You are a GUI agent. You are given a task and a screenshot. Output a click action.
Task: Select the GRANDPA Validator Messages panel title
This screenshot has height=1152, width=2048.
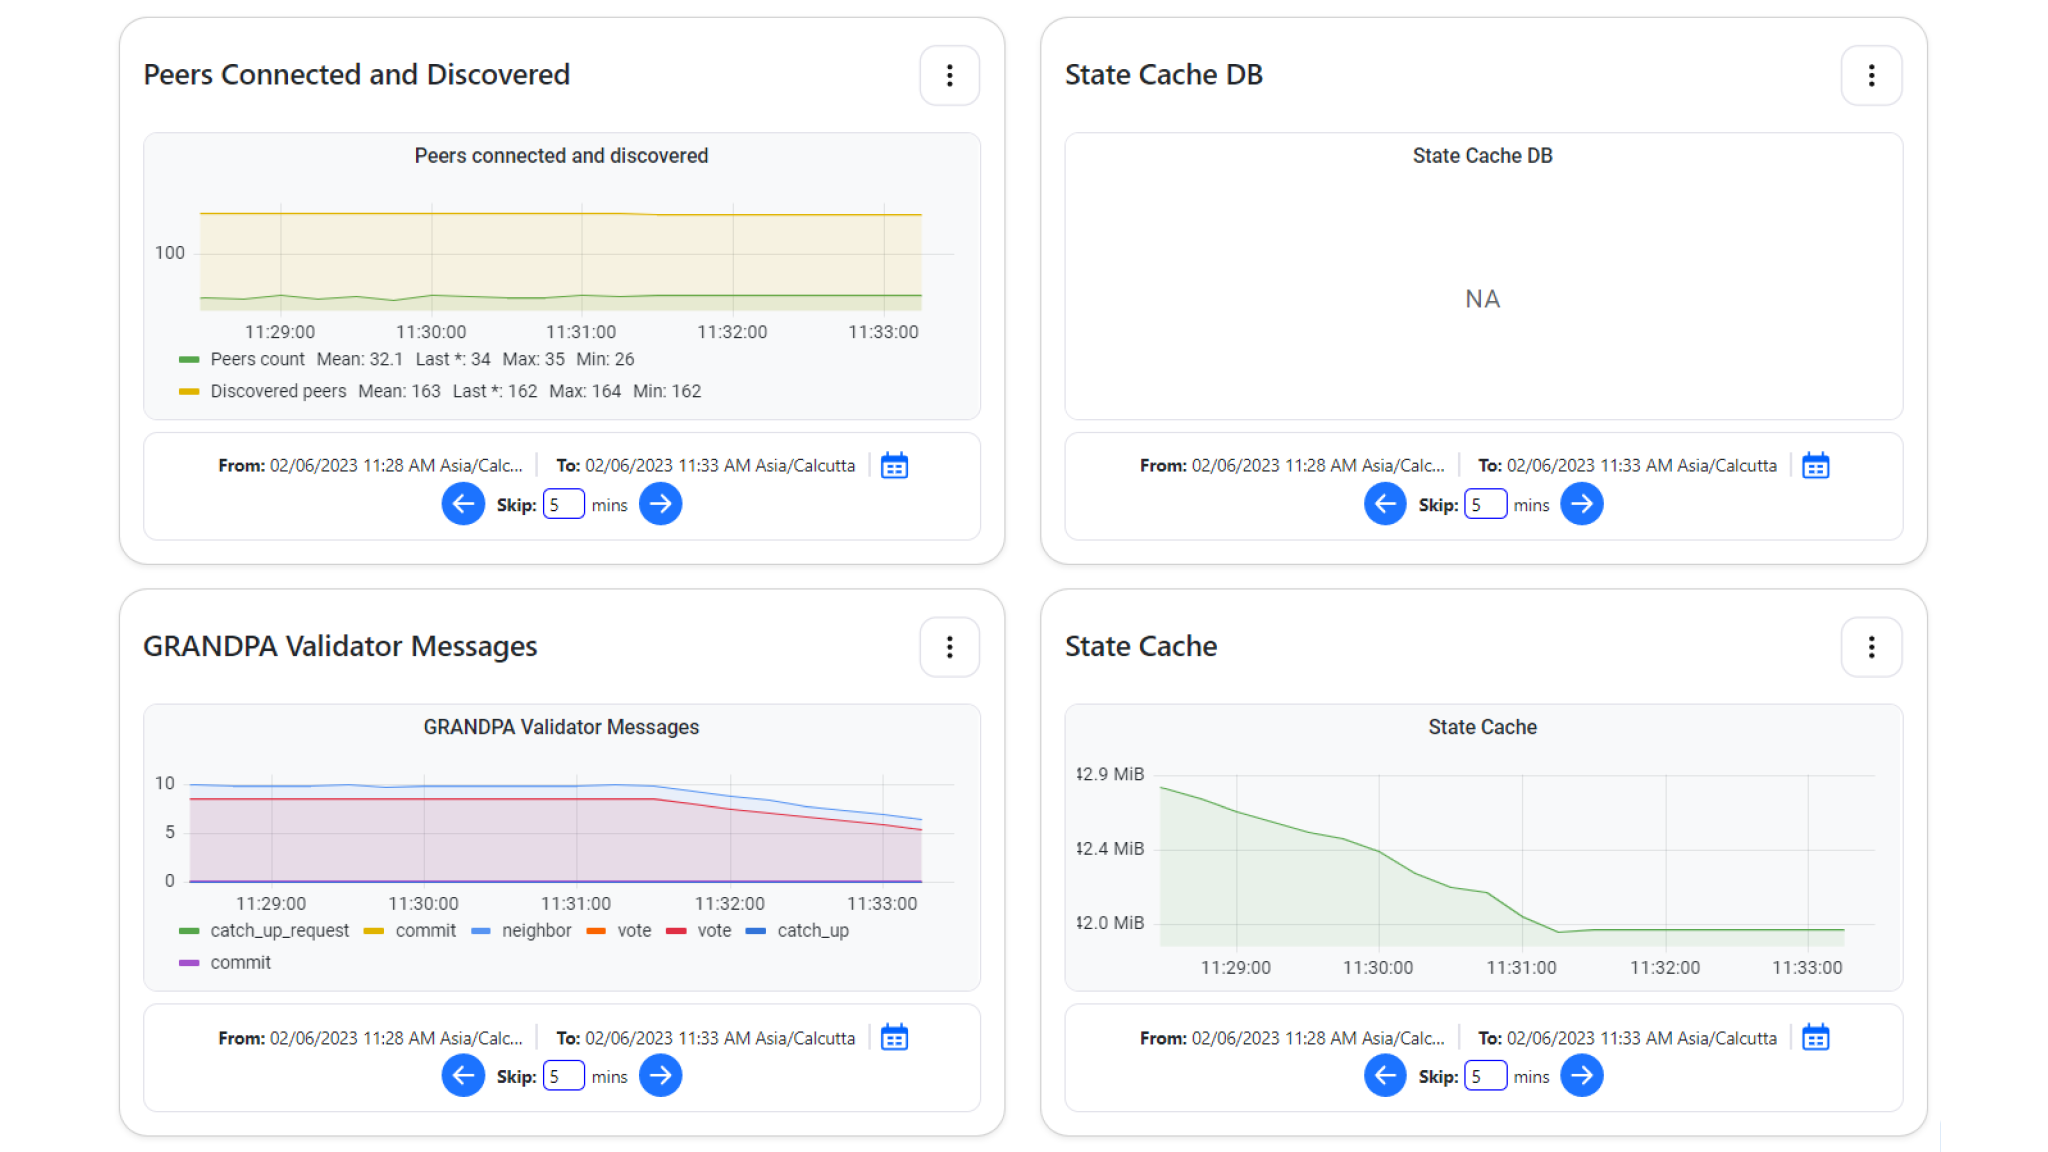(341, 646)
